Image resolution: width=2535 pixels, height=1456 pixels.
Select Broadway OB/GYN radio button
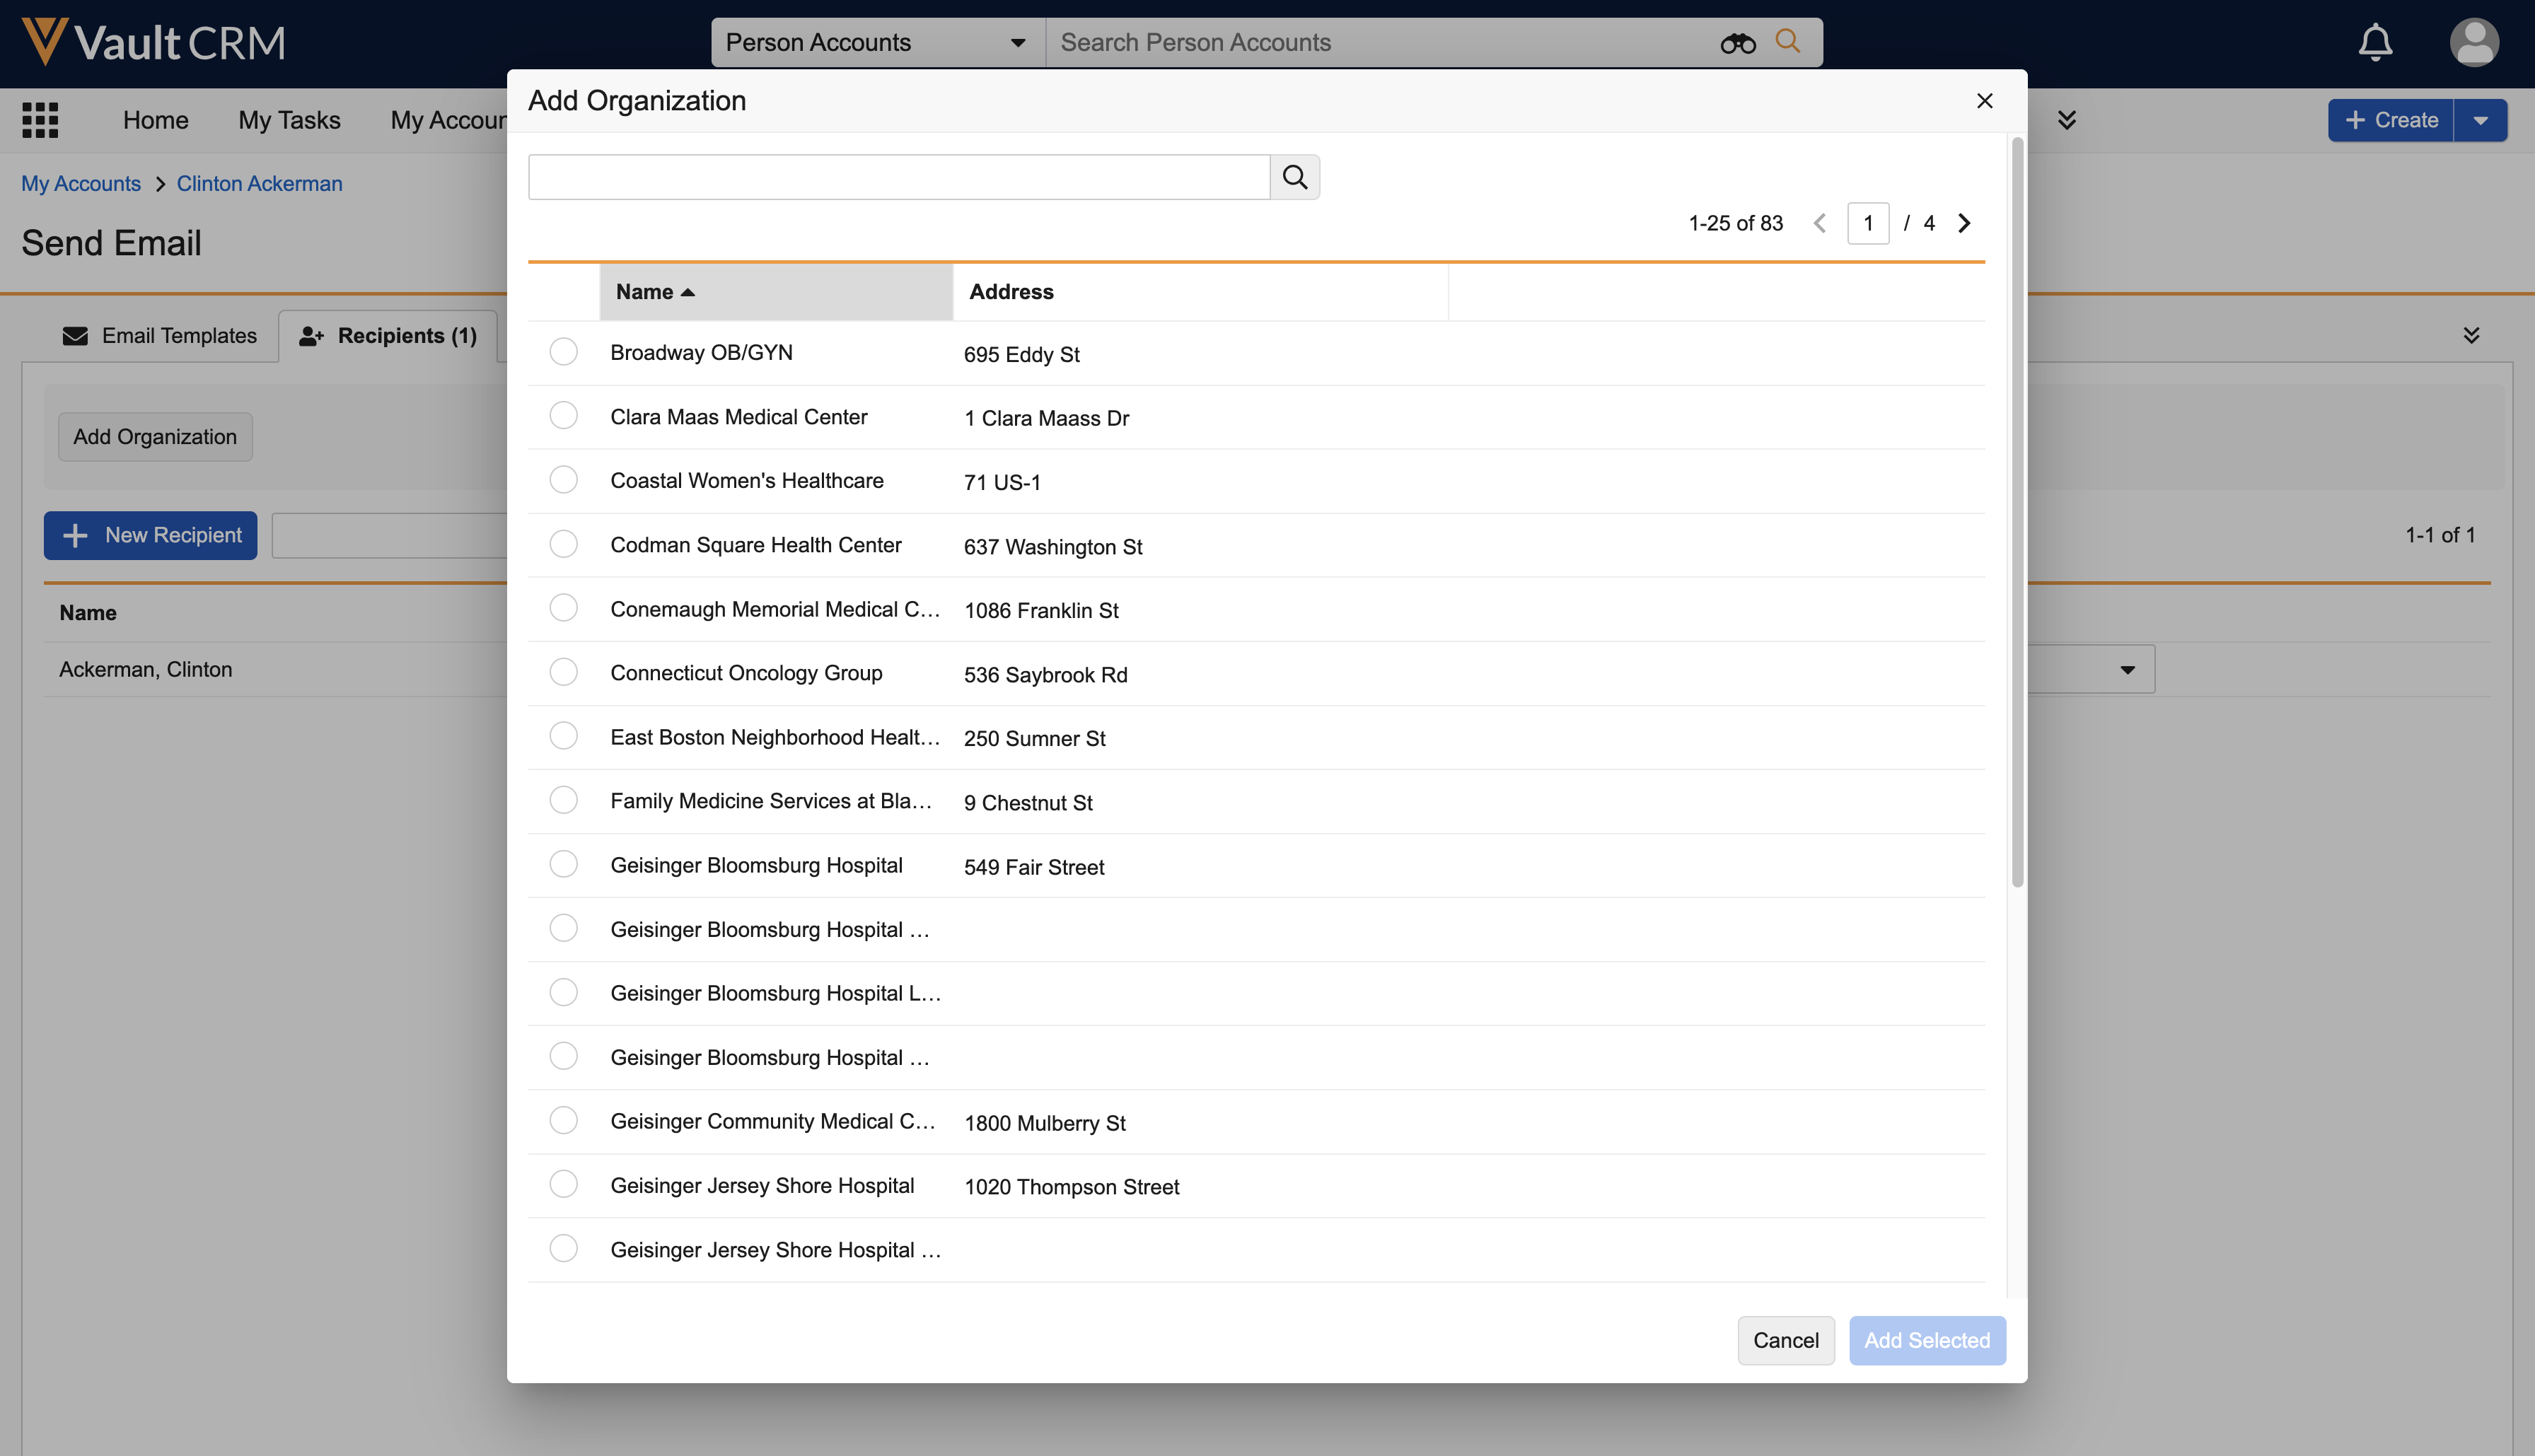pyautogui.click(x=563, y=352)
